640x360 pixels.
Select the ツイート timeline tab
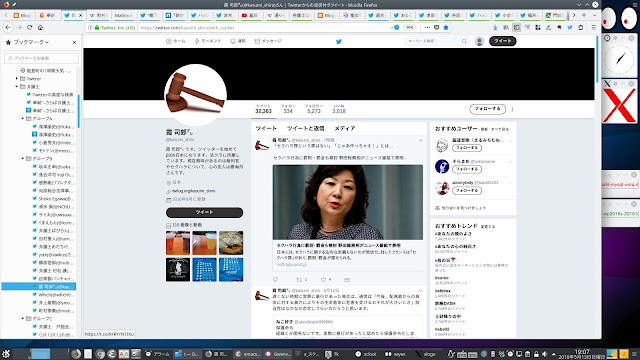[266, 128]
